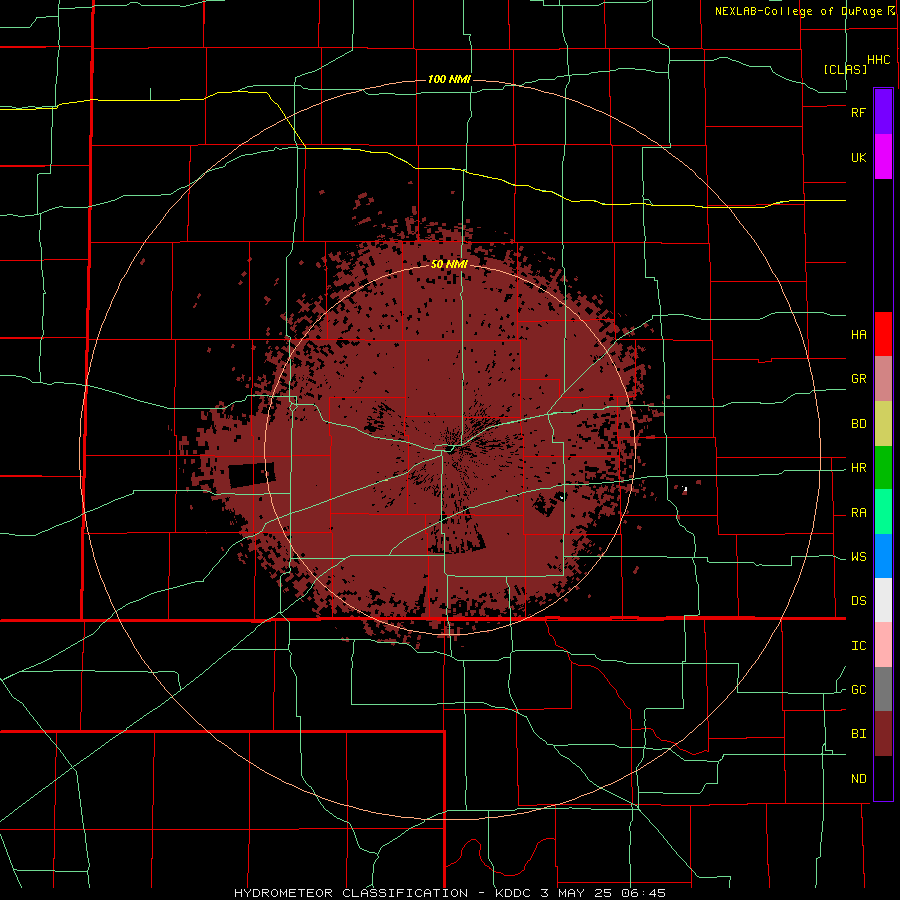Click the white DS legend swatch
The image size is (900, 900).
tap(883, 600)
